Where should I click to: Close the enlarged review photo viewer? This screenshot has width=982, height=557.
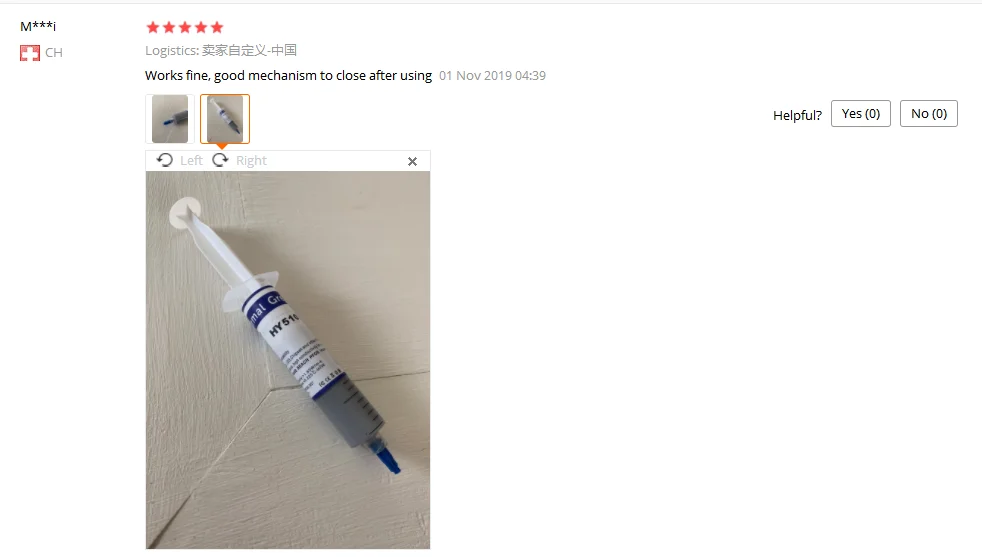click(x=412, y=162)
